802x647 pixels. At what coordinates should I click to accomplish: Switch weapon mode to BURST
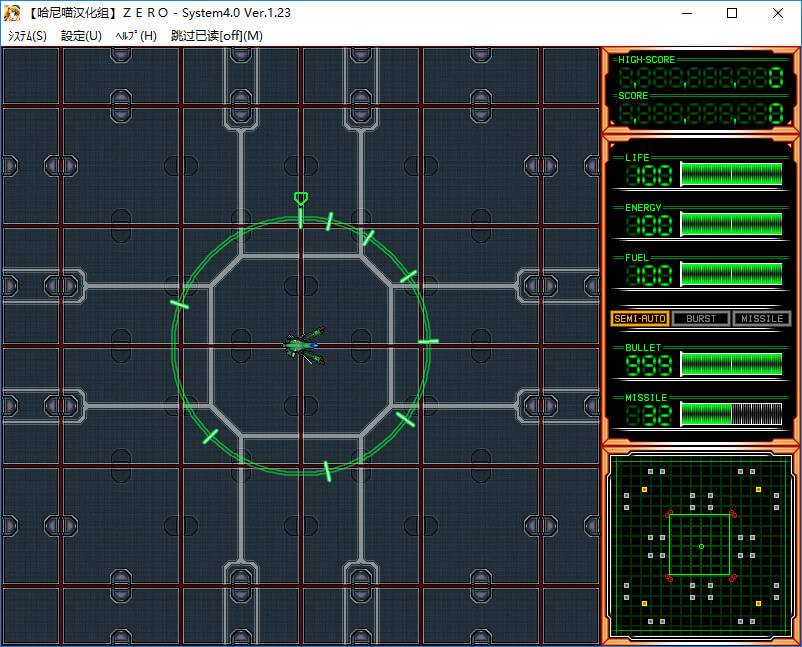700,319
